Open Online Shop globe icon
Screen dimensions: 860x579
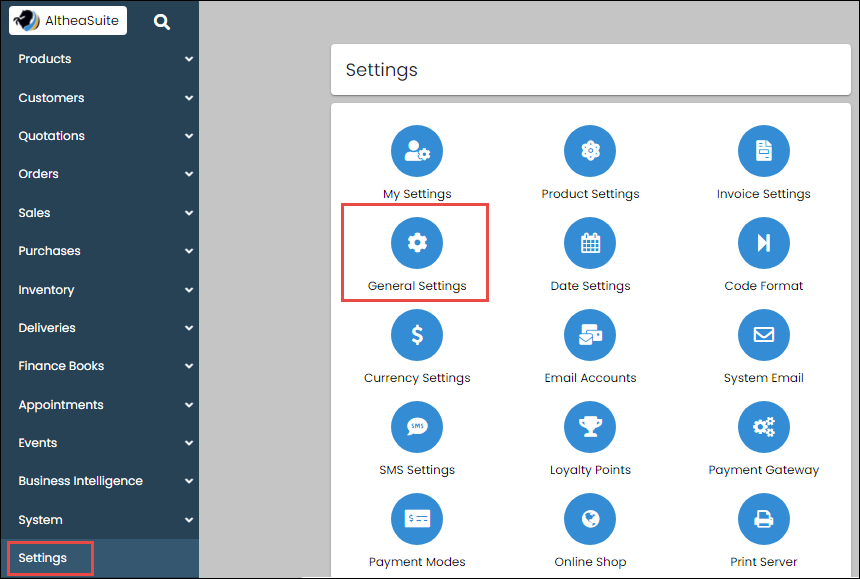[590, 519]
